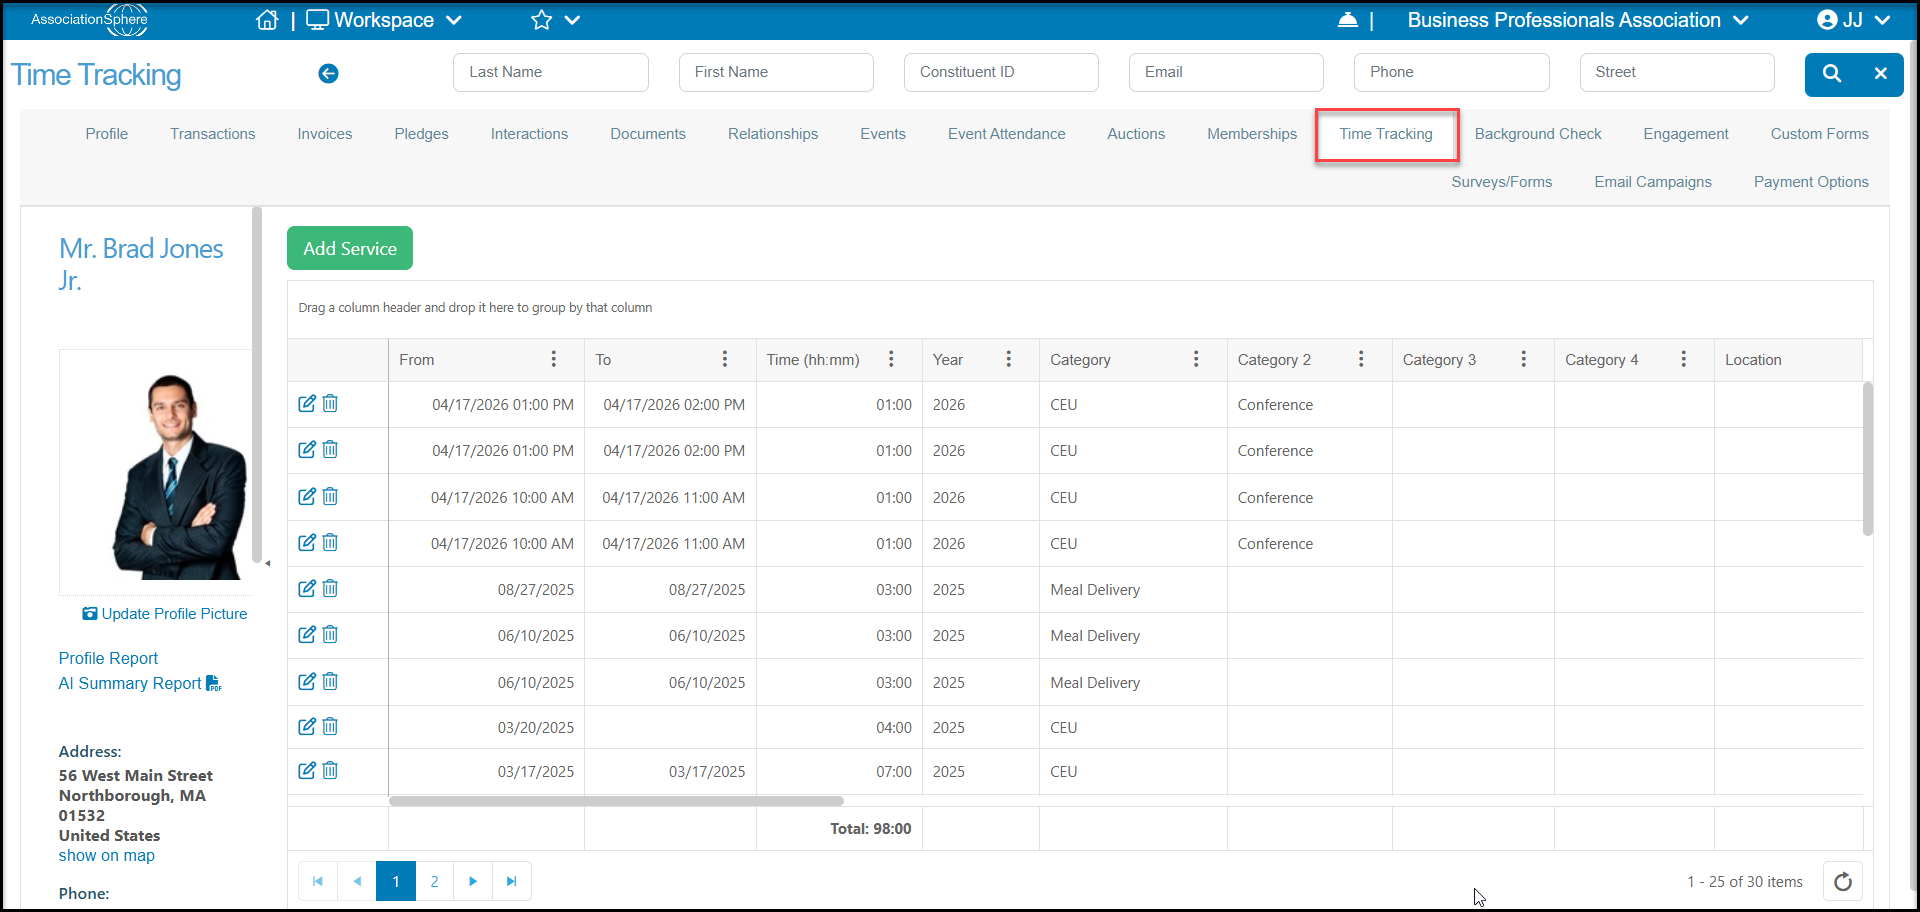Open the Time (hh:mm) column menu
This screenshot has height=912, width=1920.
tap(891, 359)
